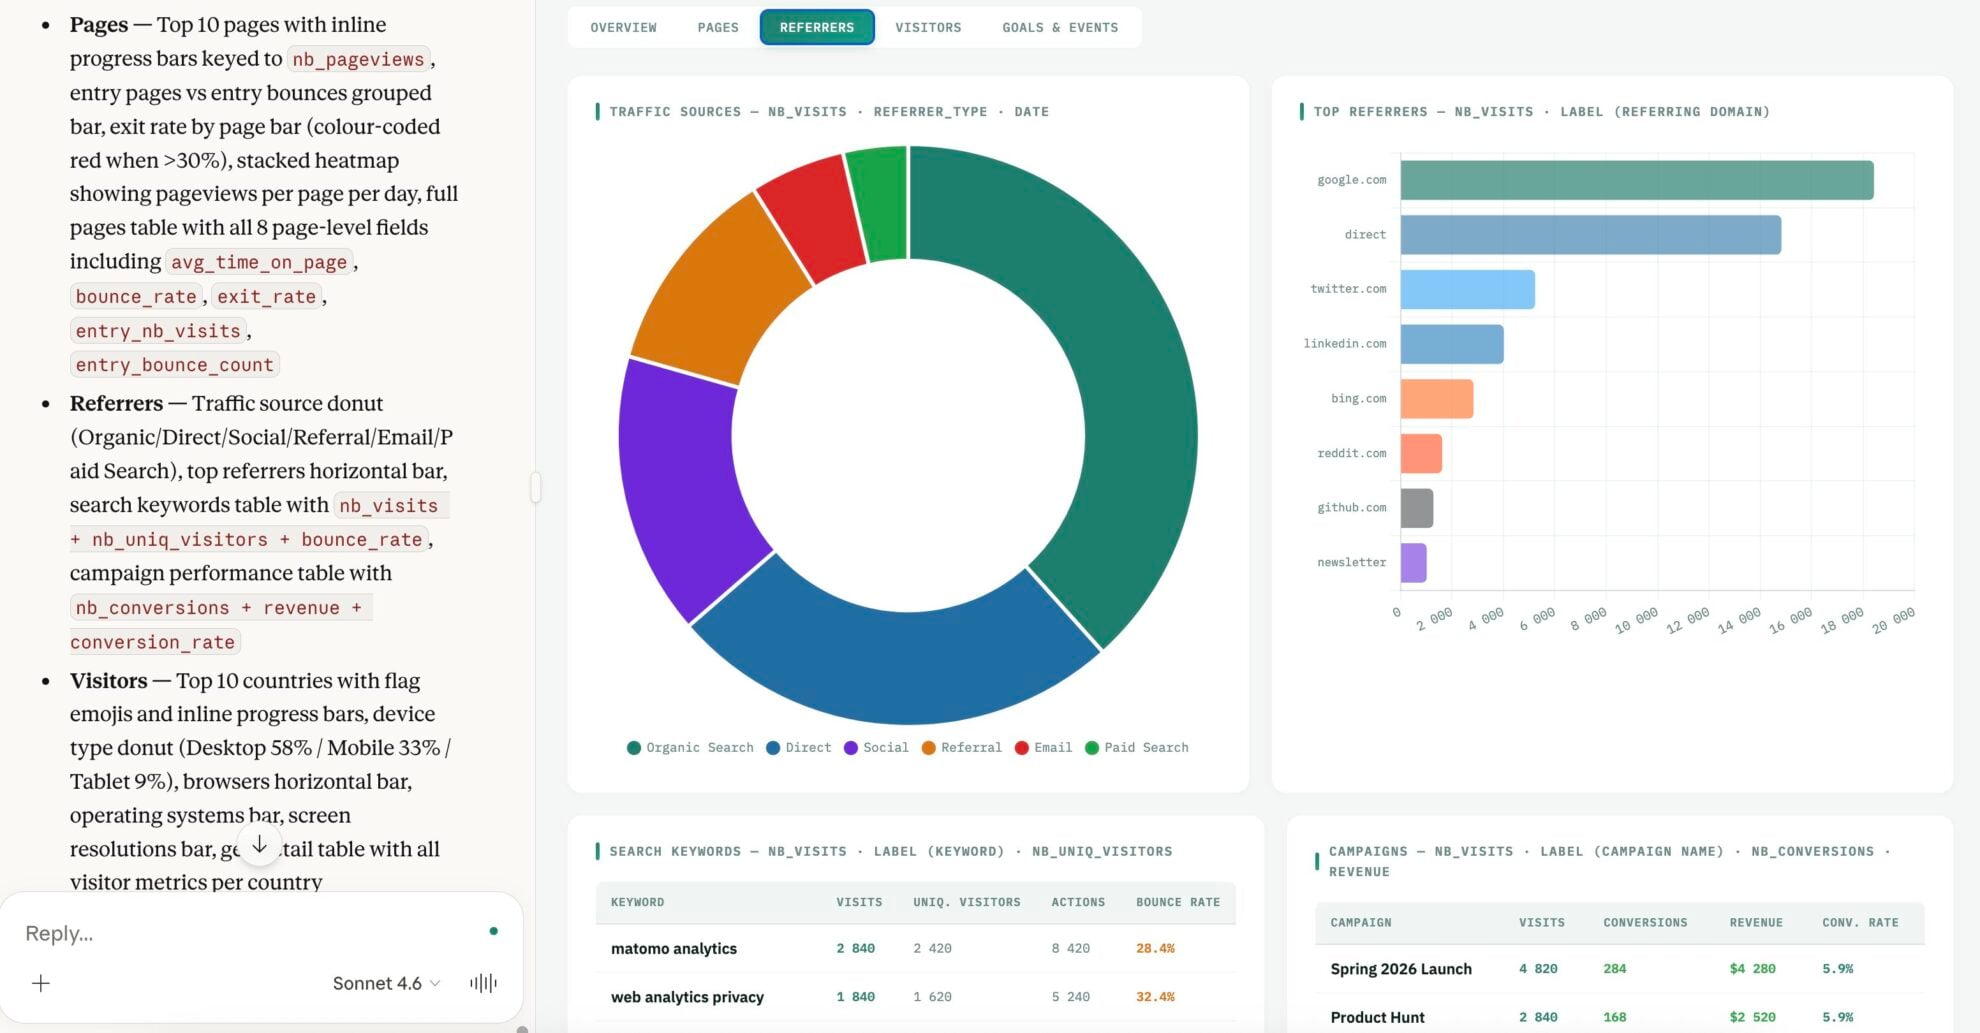1980x1033 pixels.
Task: Click the scroll-down arrow button
Action: click(259, 845)
